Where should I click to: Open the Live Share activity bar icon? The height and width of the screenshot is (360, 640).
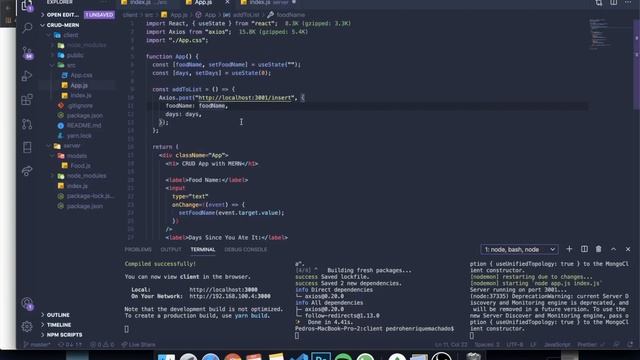(27, 171)
